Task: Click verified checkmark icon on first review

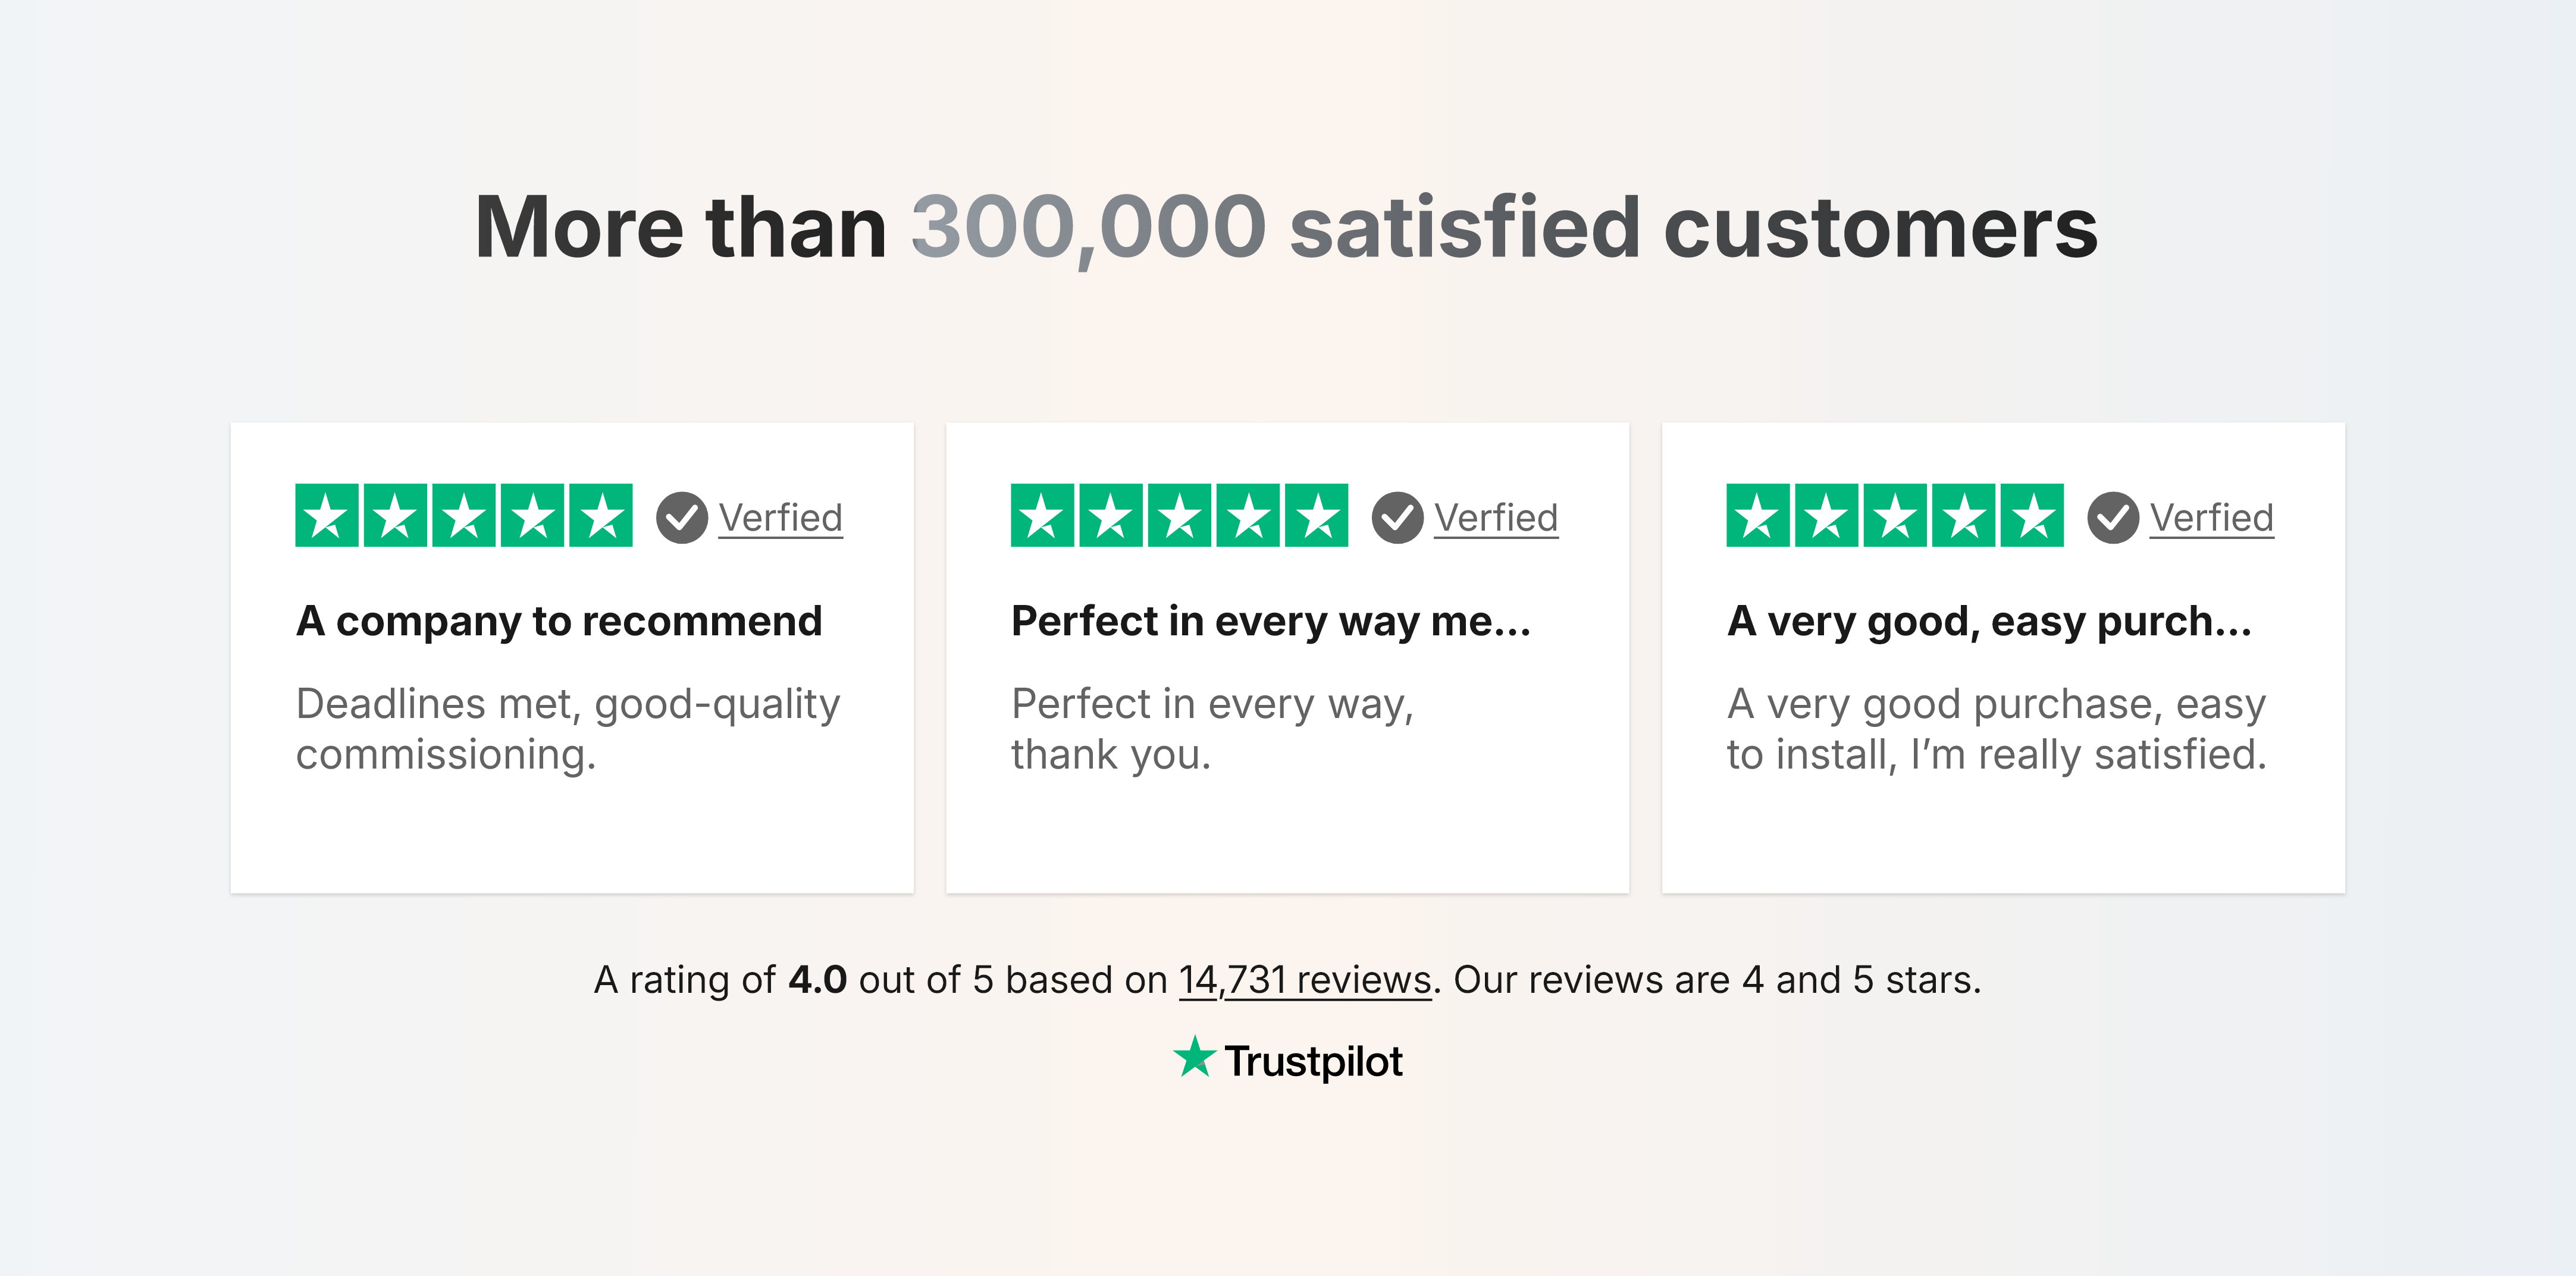Action: point(682,518)
